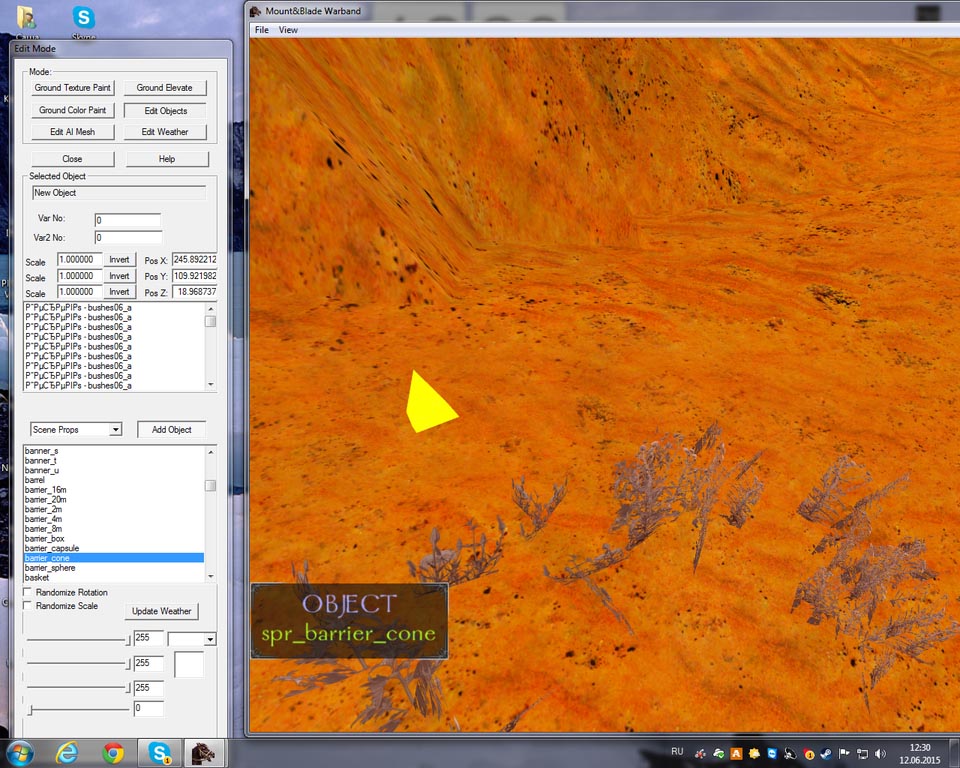The height and width of the screenshot is (768, 960).
Task: Click the Windows Start button
Action: click(x=20, y=752)
